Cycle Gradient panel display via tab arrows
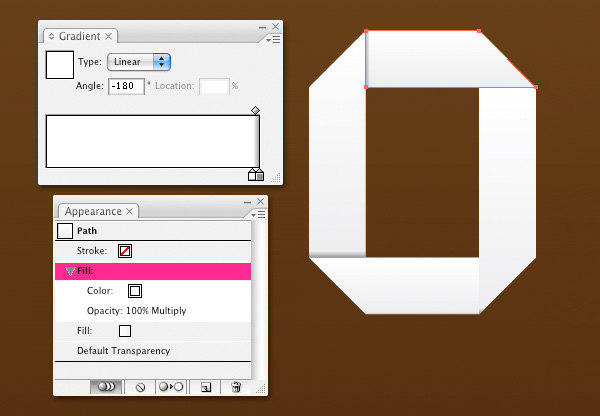Image resolution: width=600 pixels, height=416 pixels. (51, 36)
